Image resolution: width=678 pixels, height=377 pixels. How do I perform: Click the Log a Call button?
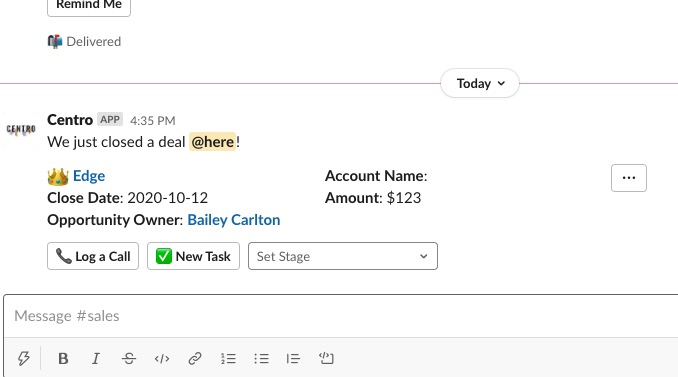(93, 256)
